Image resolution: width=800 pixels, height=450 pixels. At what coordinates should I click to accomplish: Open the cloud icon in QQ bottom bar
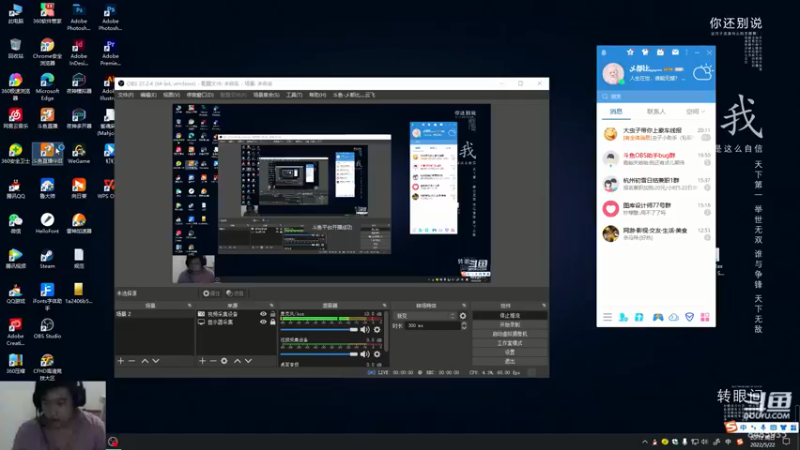[673, 317]
